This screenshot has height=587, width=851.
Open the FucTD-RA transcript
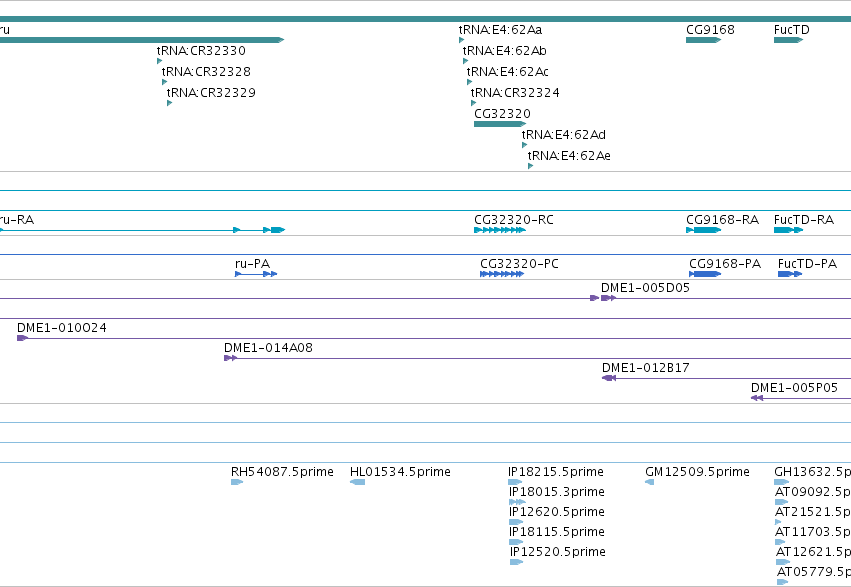pyautogui.click(x=789, y=230)
